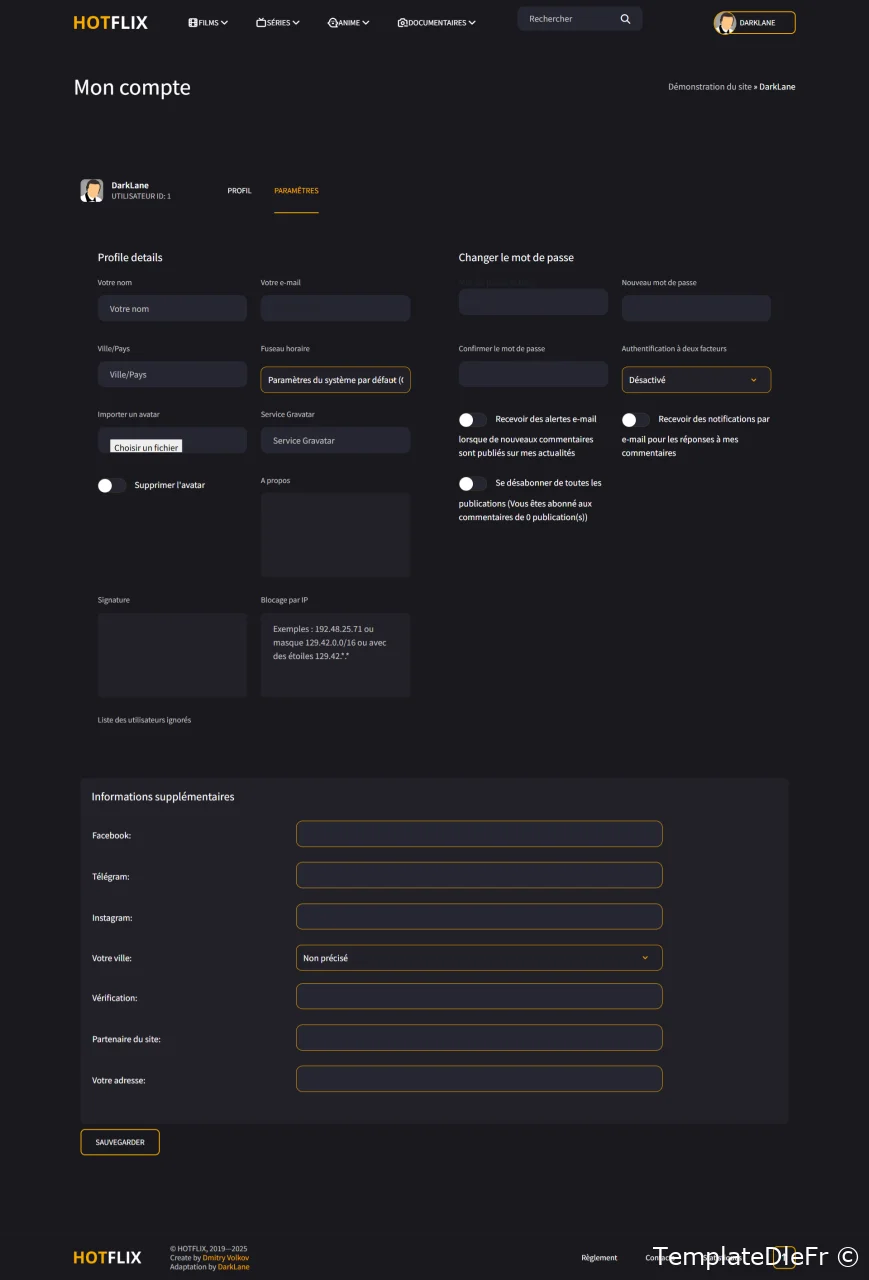Expand the Votre ville dropdown

tap(479, 958)
